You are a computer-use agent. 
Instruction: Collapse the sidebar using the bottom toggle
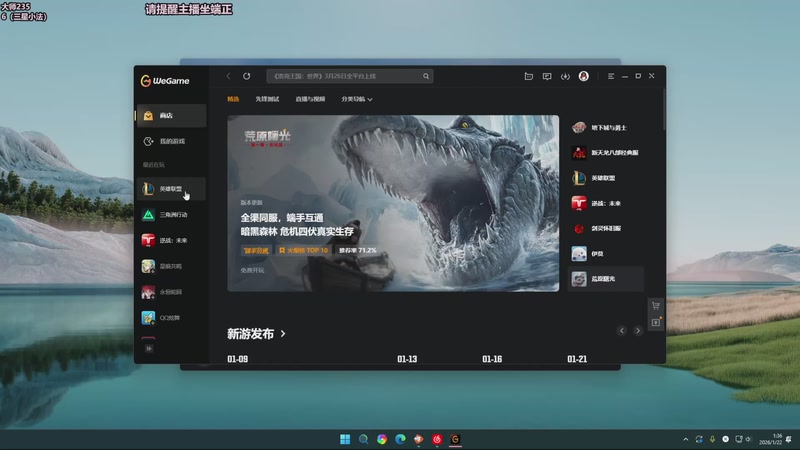pos(149,348)
